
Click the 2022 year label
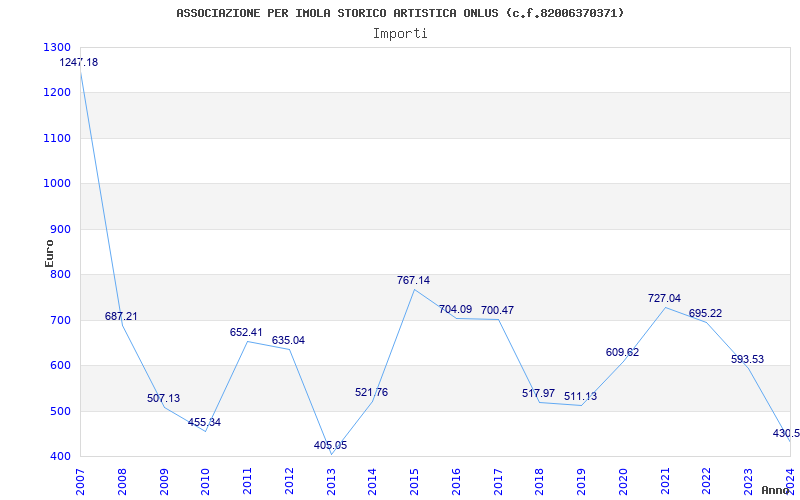click(x=707, y=482)
